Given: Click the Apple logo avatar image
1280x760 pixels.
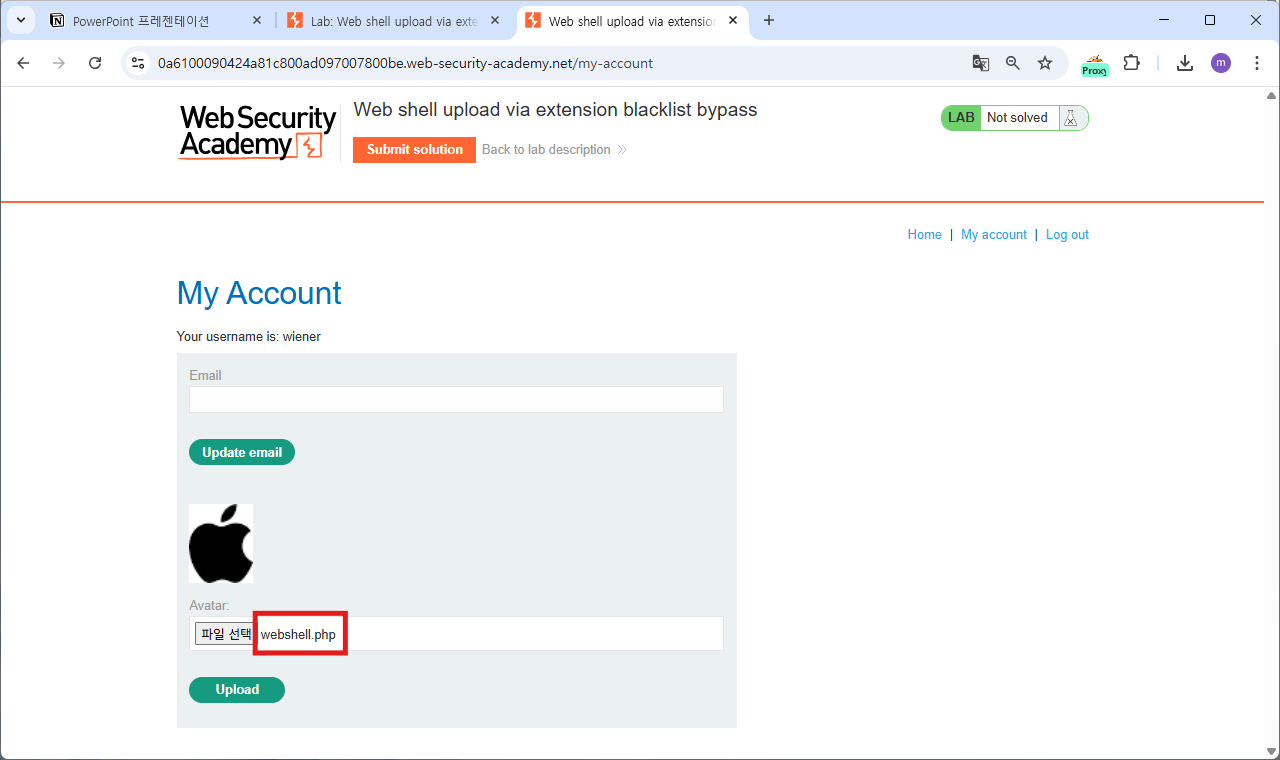Looking at the screenshot, I should coord(221,543).
